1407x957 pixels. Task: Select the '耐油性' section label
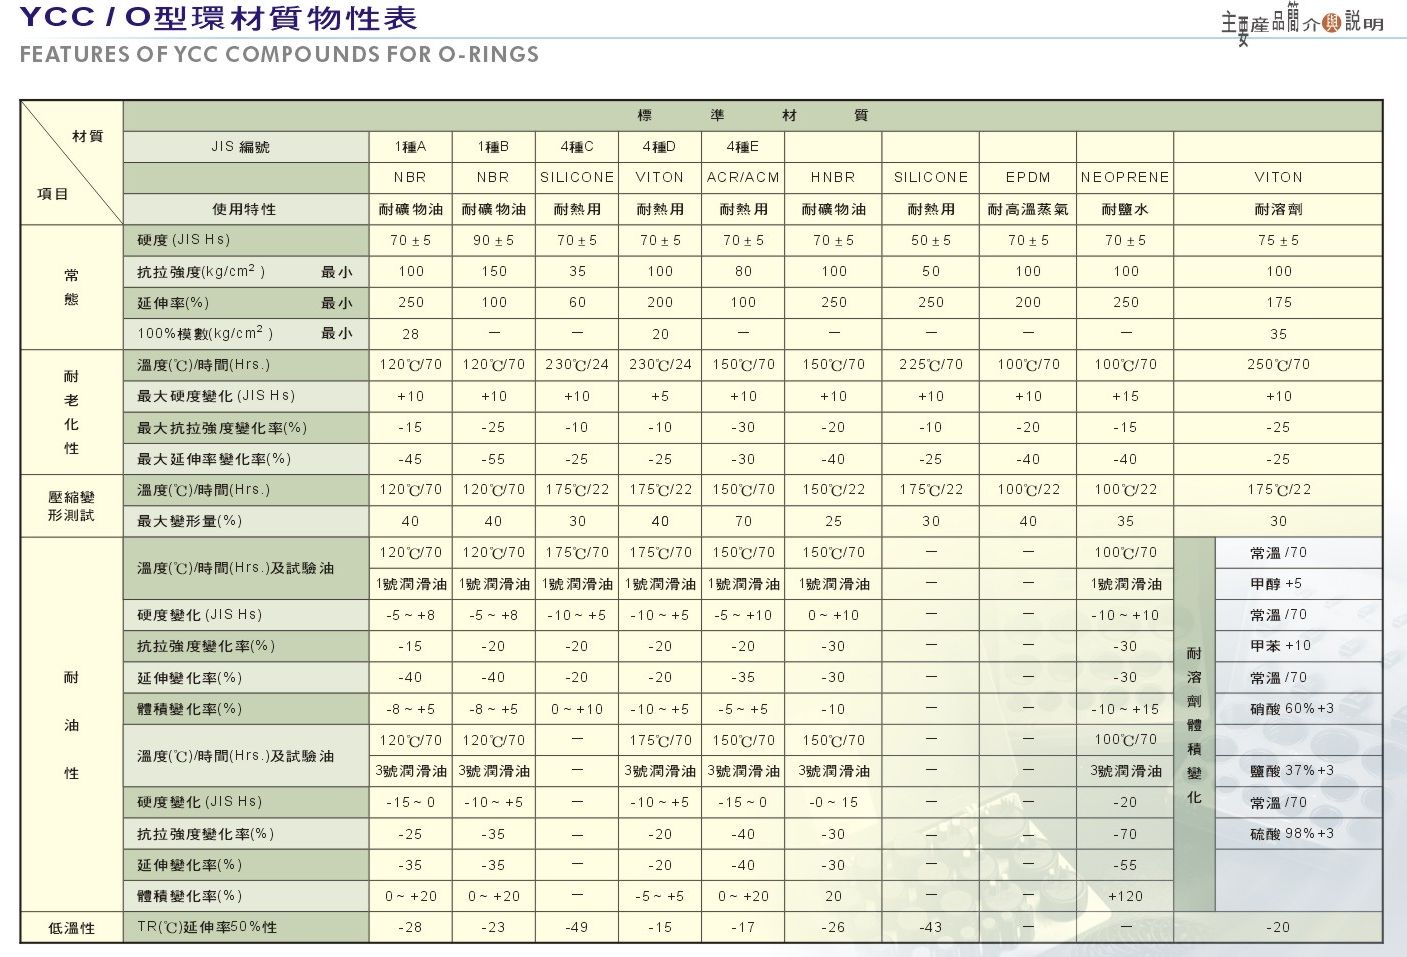[71, 725]
